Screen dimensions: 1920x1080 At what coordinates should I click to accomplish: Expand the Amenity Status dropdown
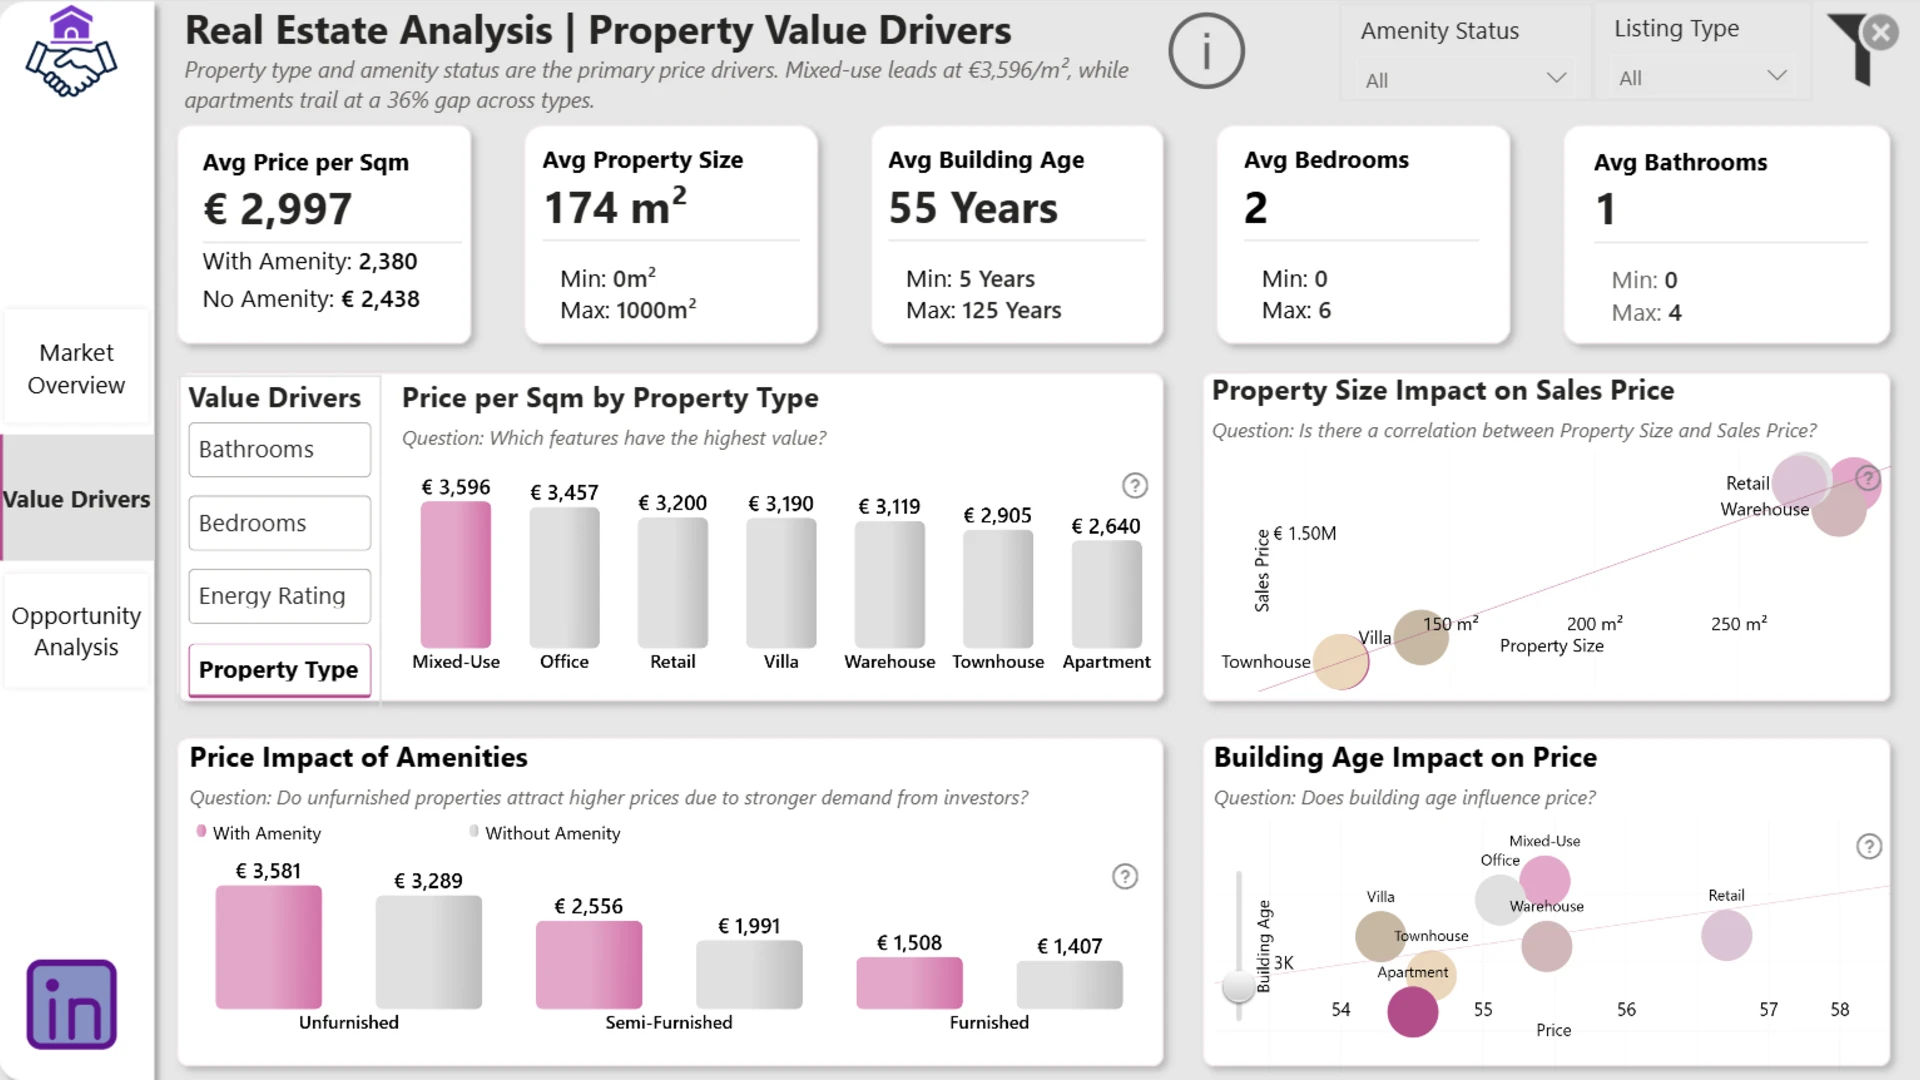click(1464, 79)
